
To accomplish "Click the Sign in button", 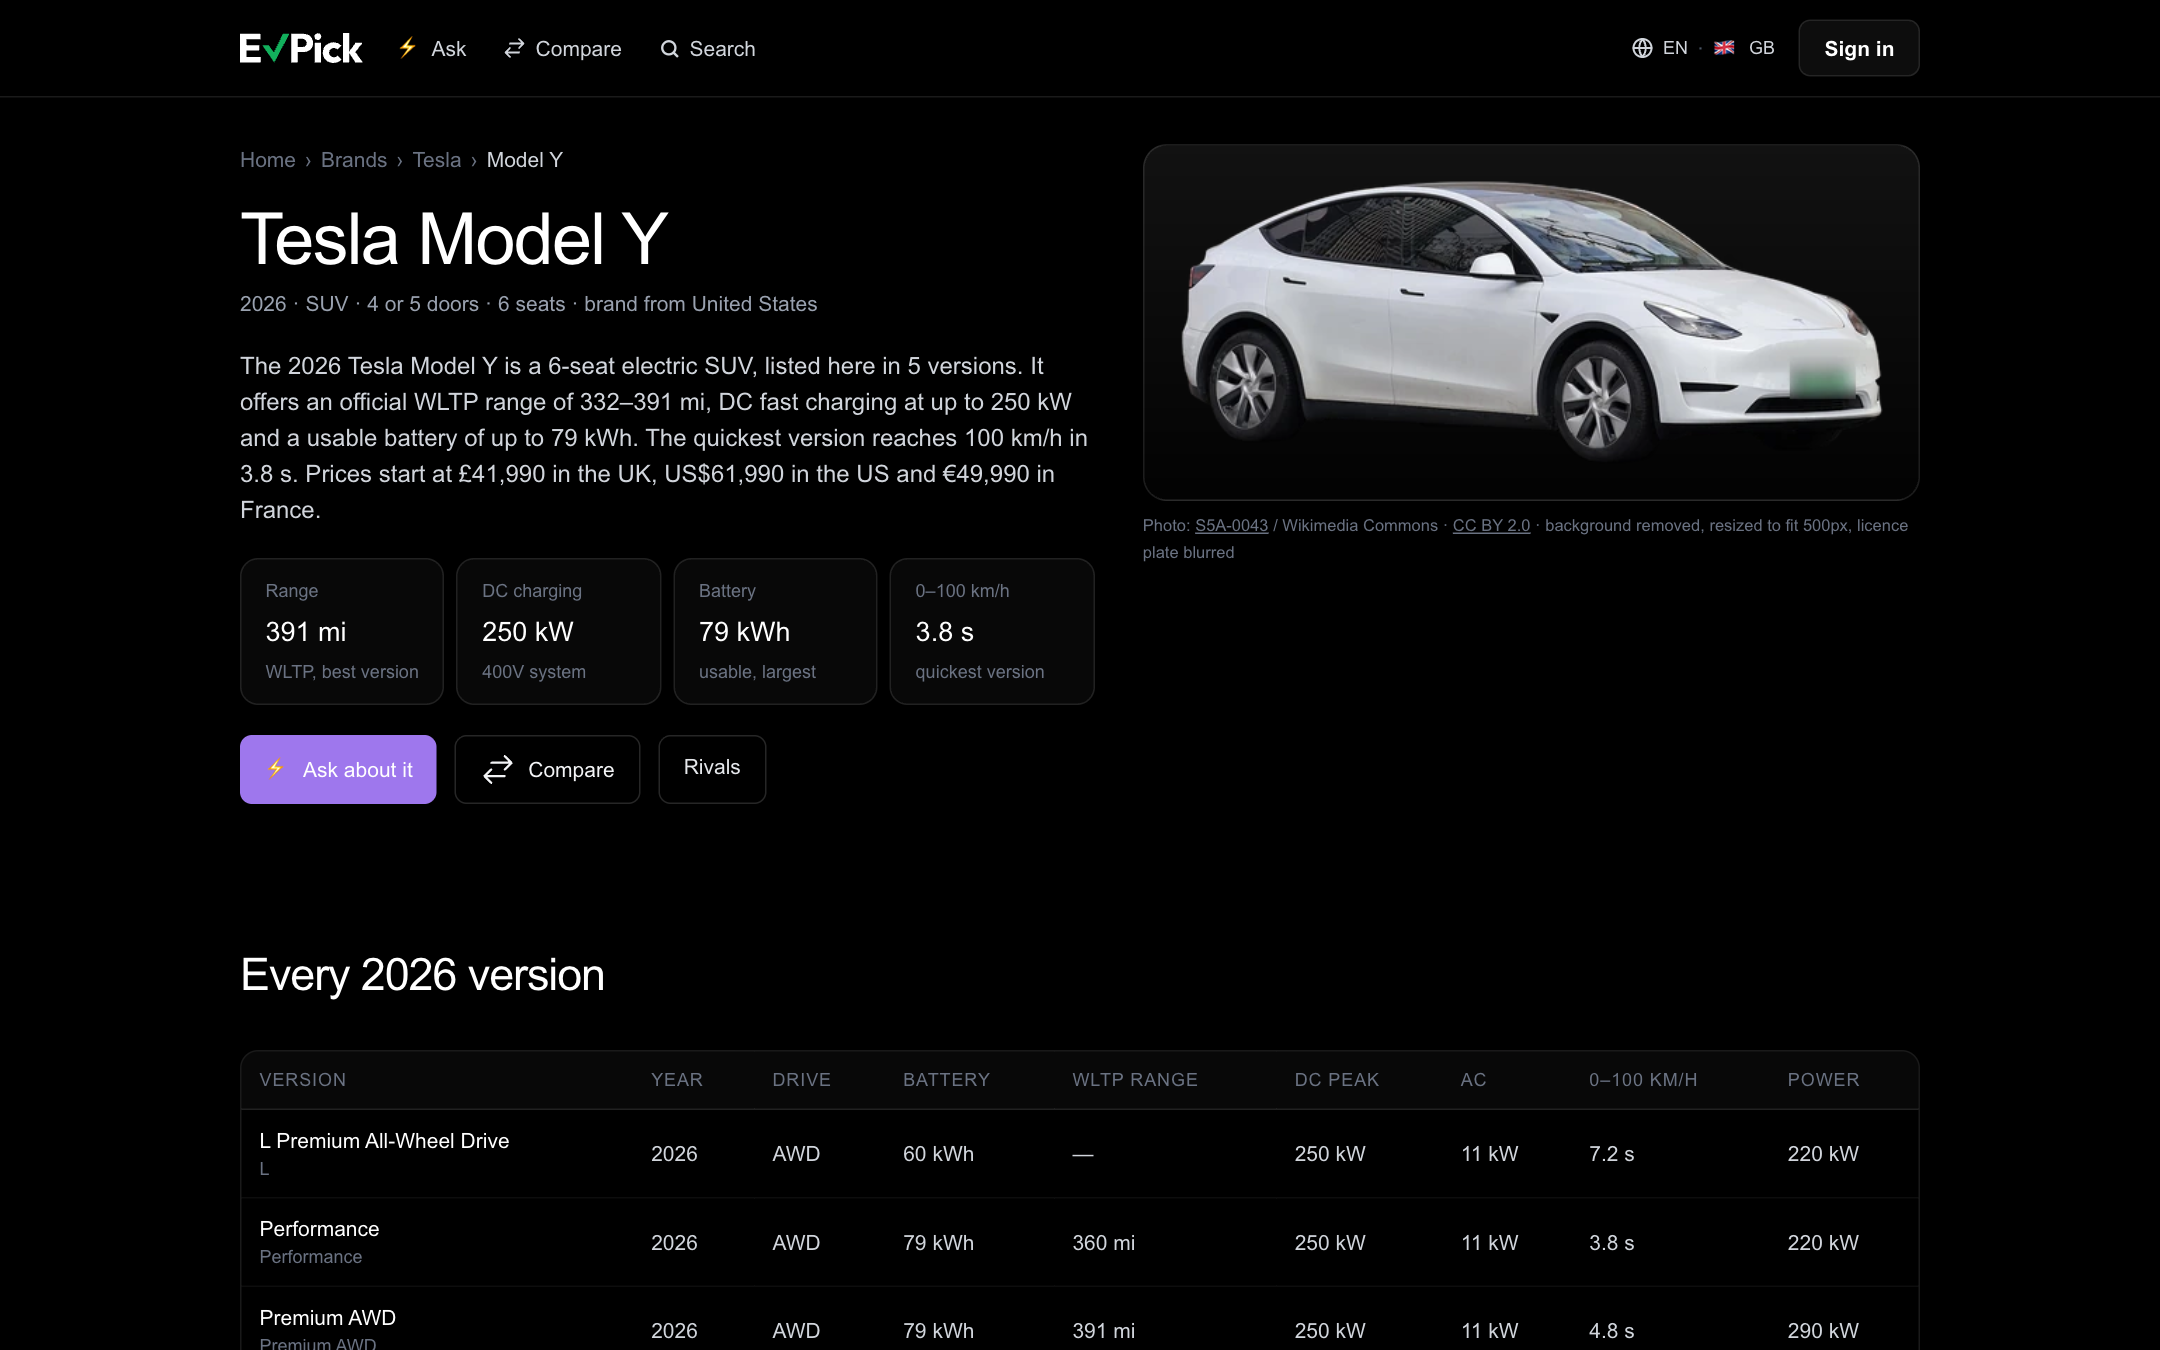I will [1858, 48].
